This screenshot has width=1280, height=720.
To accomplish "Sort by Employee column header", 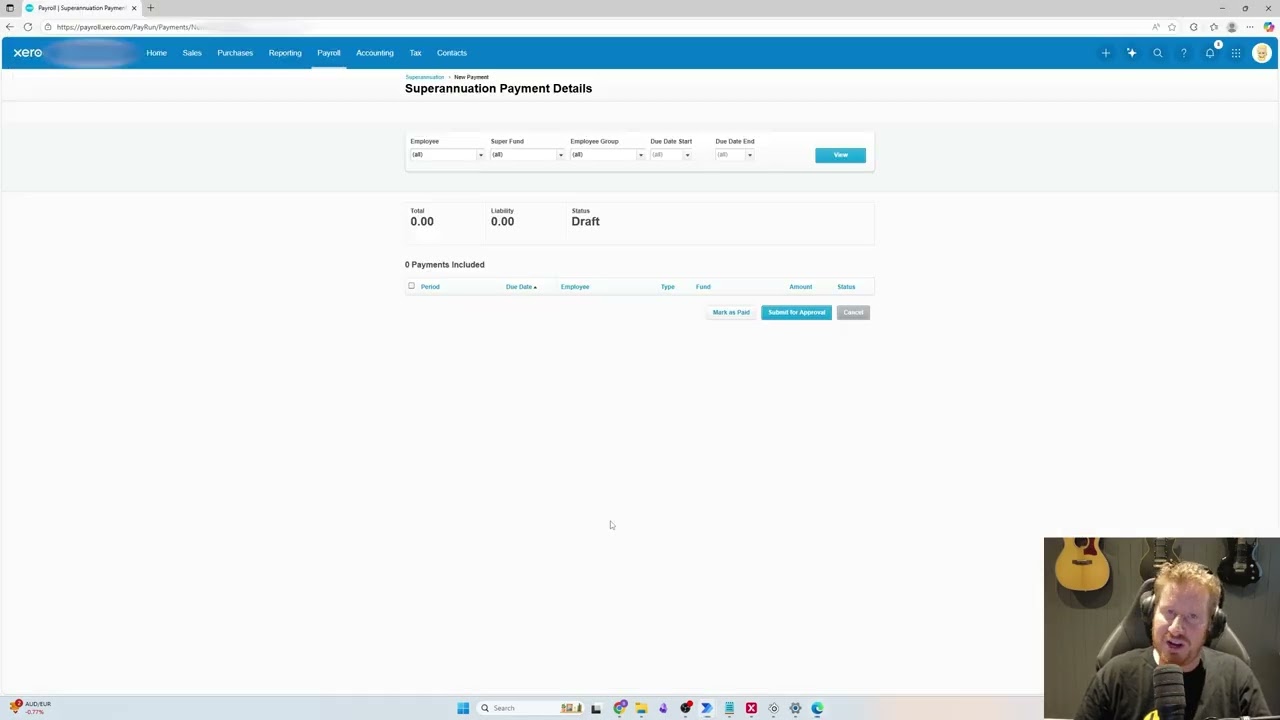I will coord(575,287).
